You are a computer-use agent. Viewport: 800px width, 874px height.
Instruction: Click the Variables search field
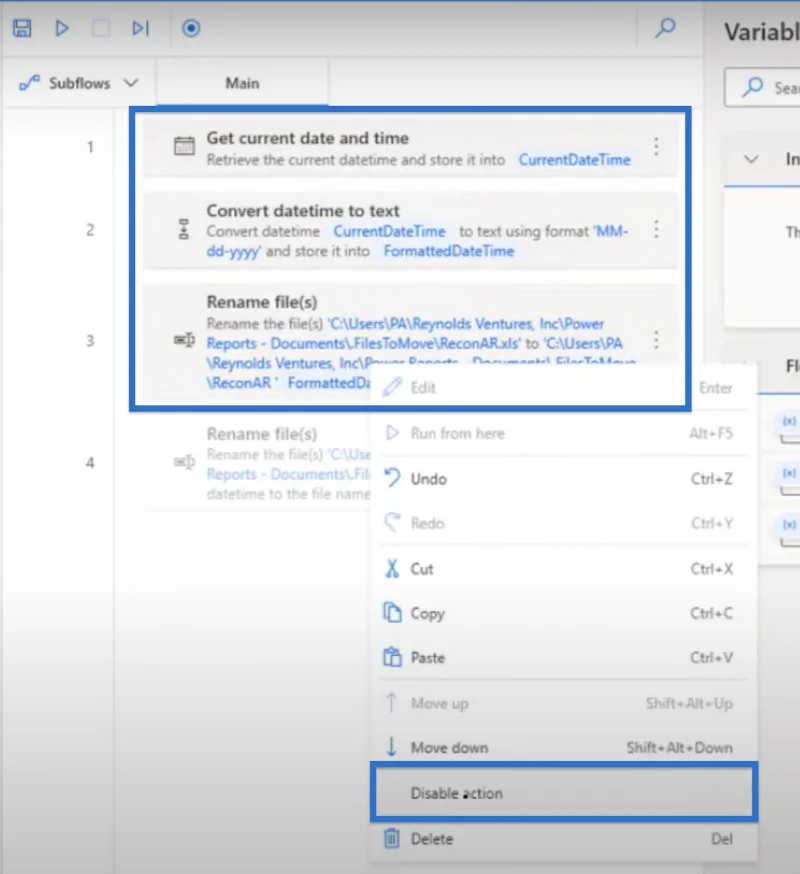click(x=763, y=88)
